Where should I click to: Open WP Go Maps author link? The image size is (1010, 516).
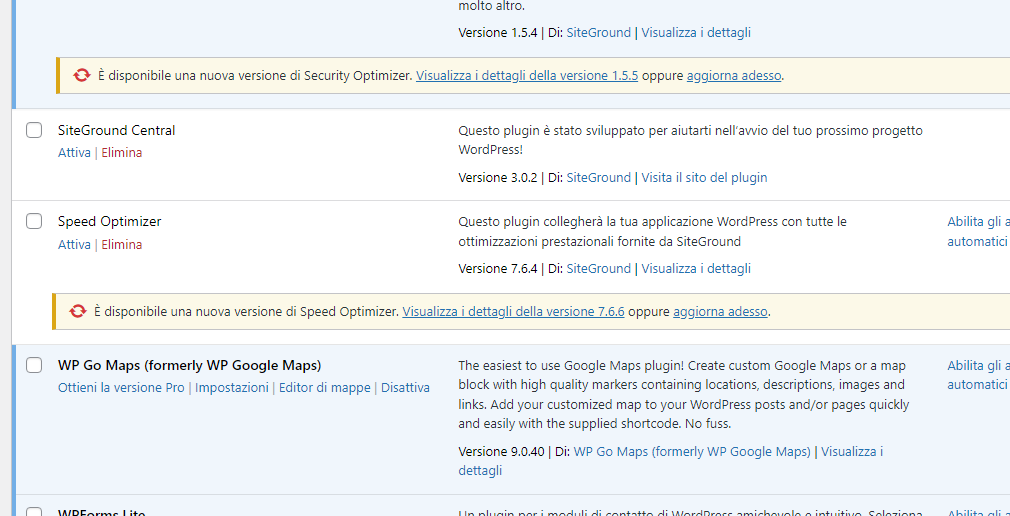[x=692, y=452]
